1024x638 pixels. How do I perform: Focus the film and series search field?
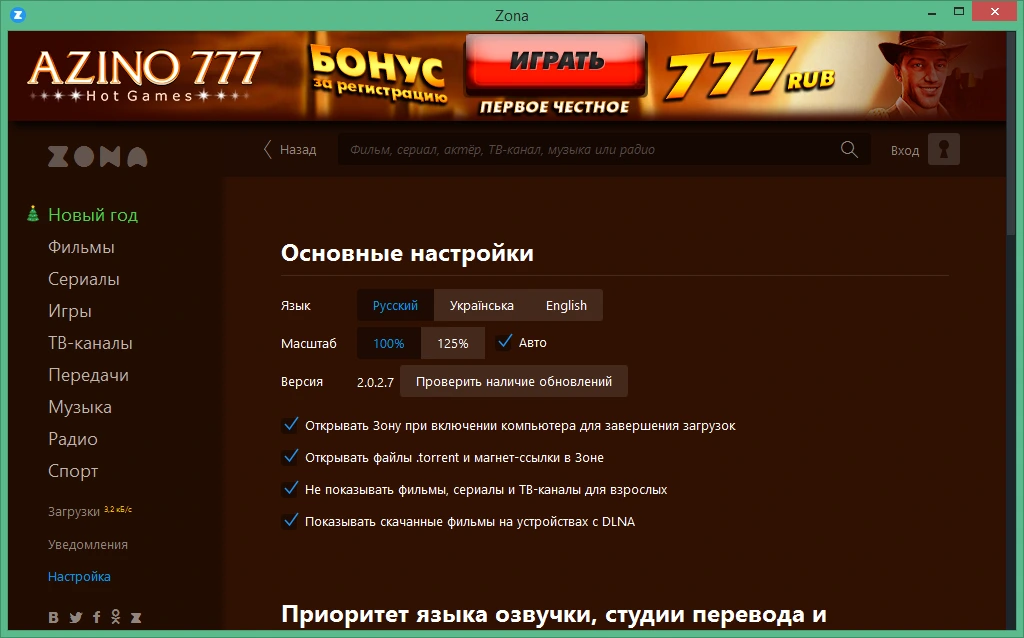(588, 150)
